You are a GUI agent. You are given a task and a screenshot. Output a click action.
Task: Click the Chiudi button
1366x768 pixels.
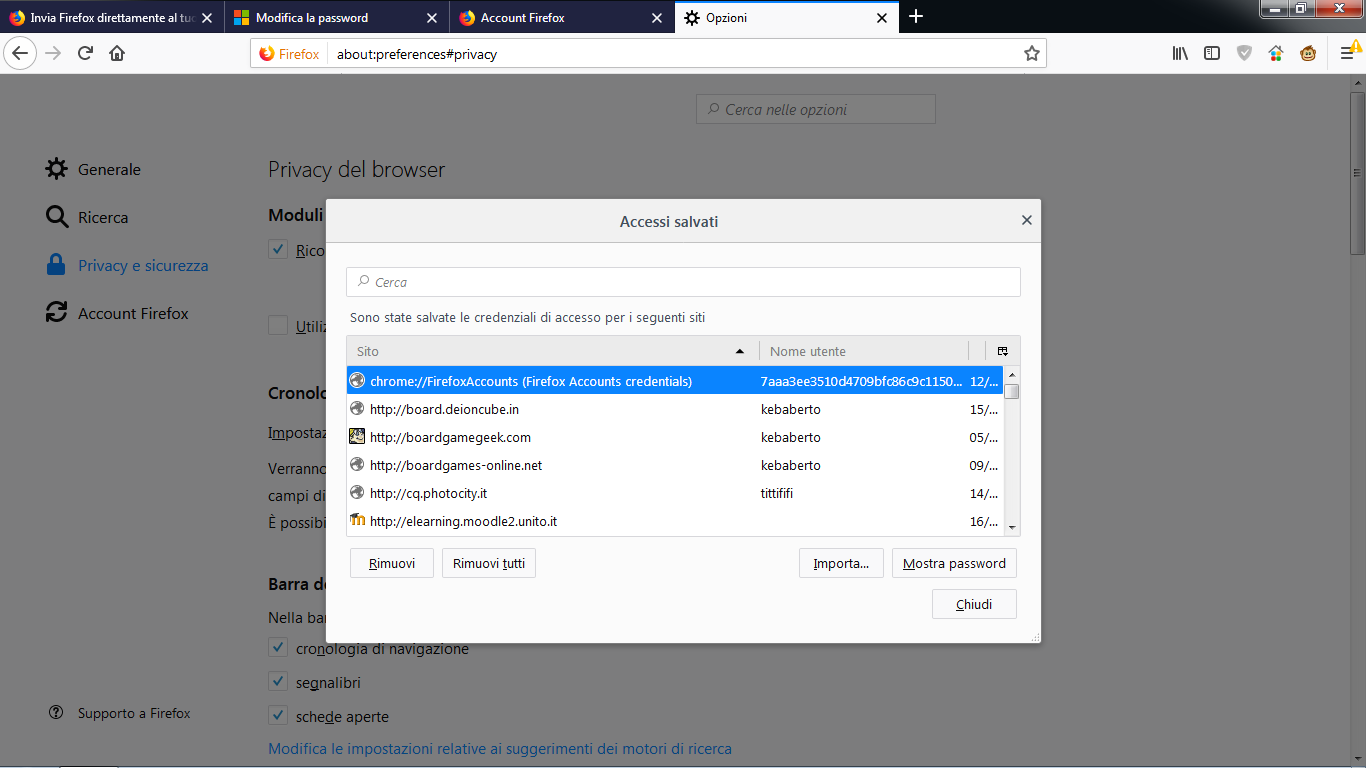point(974,604)
